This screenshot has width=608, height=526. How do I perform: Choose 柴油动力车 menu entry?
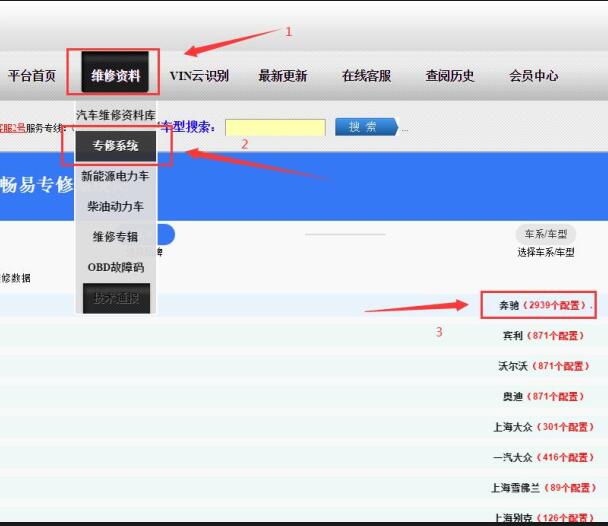[x=116, y=206]
